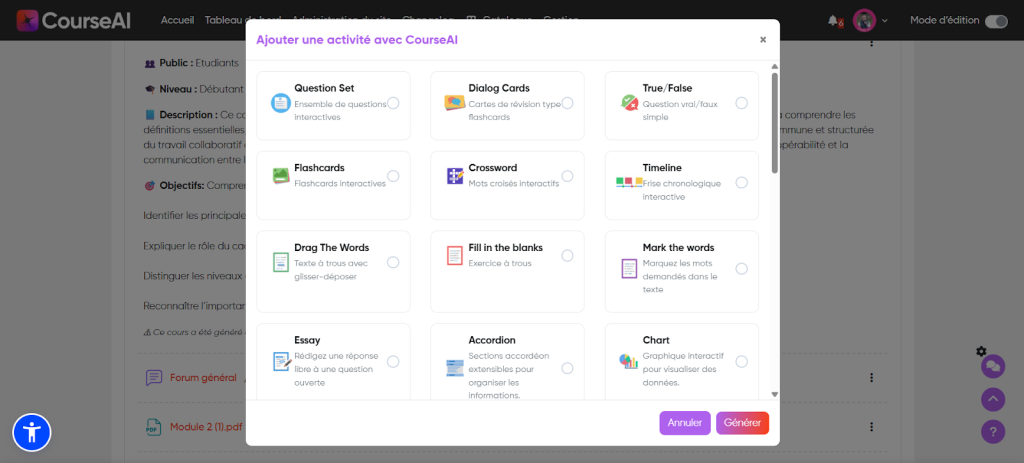Click the Dialog Cards icon
1024x463 pixels.
pos(454,103)
